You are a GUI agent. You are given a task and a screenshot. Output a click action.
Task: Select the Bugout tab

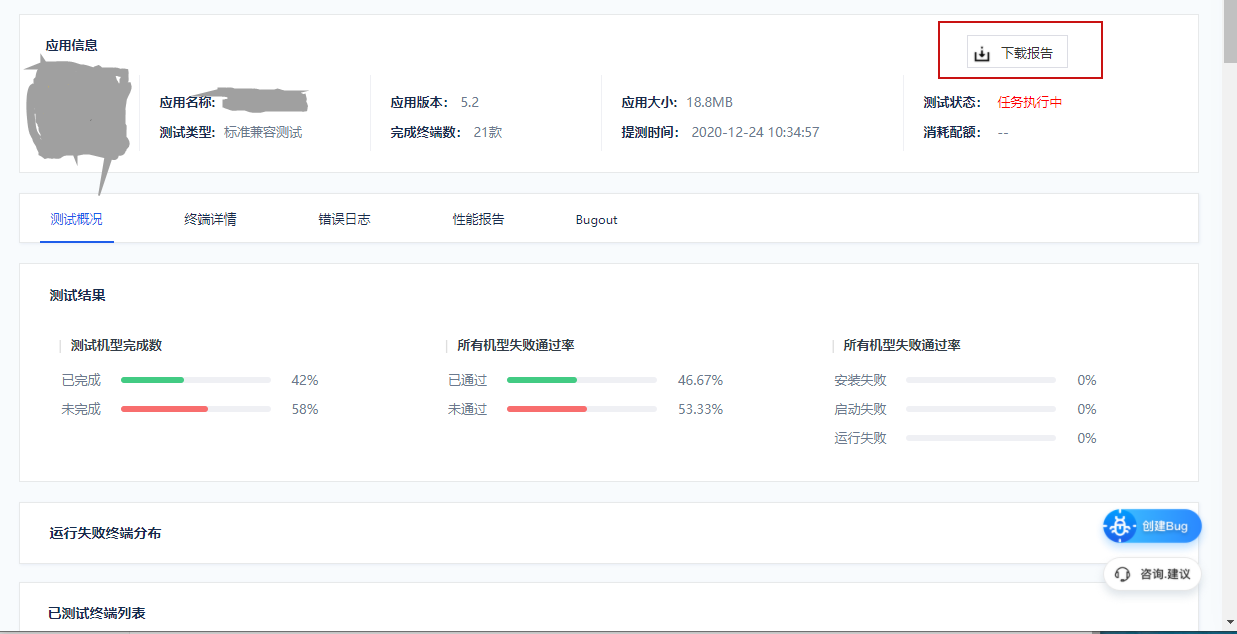[x=597, y=220]
